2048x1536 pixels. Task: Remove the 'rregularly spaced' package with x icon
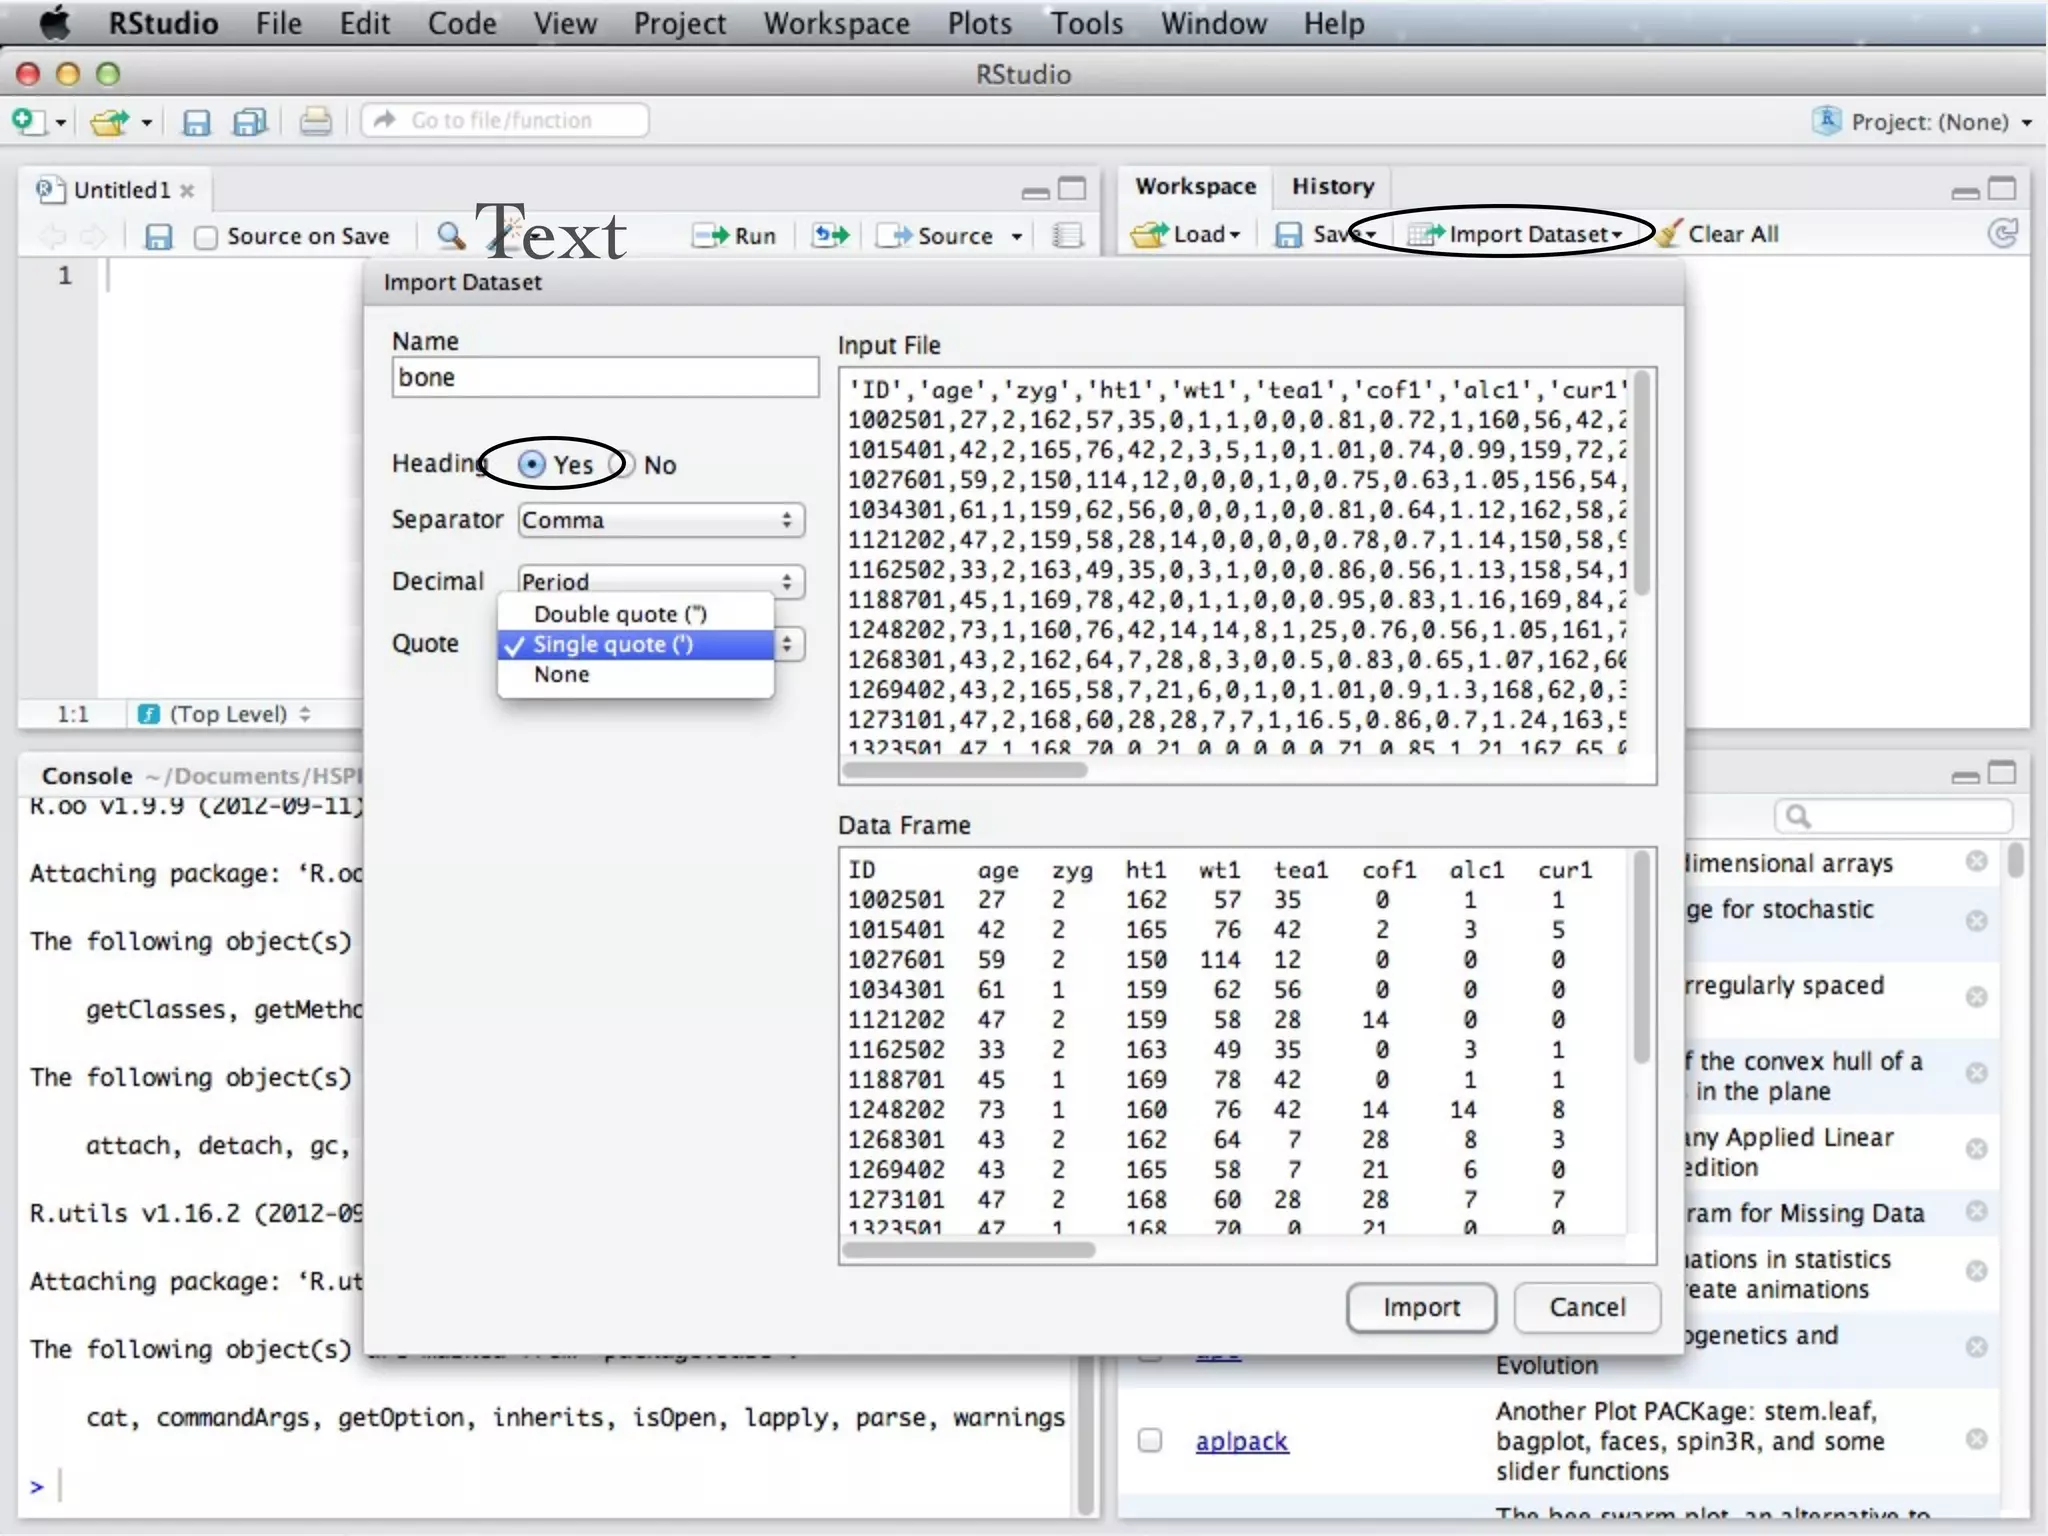1976,996
